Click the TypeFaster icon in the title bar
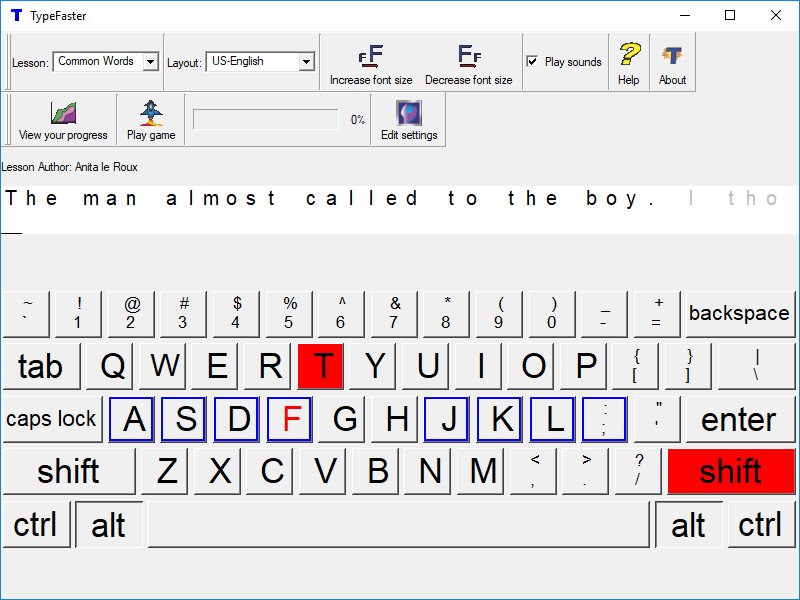The height and width of the screenshot is (600, 800). [14, 15]
